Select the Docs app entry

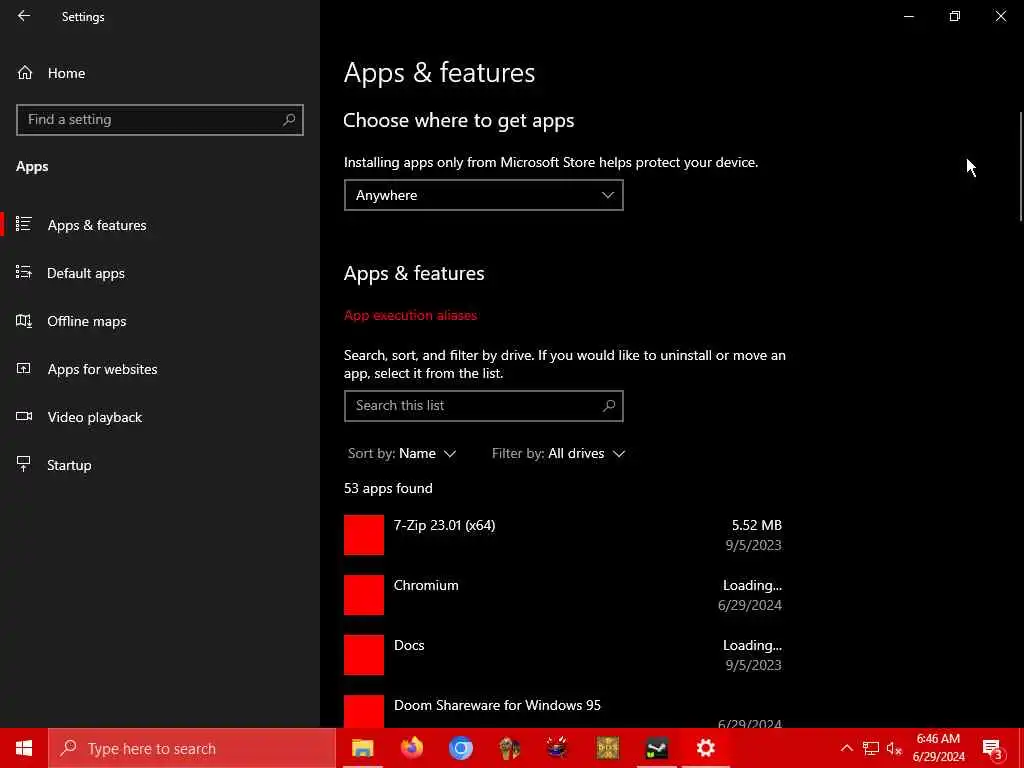[563, 655]
